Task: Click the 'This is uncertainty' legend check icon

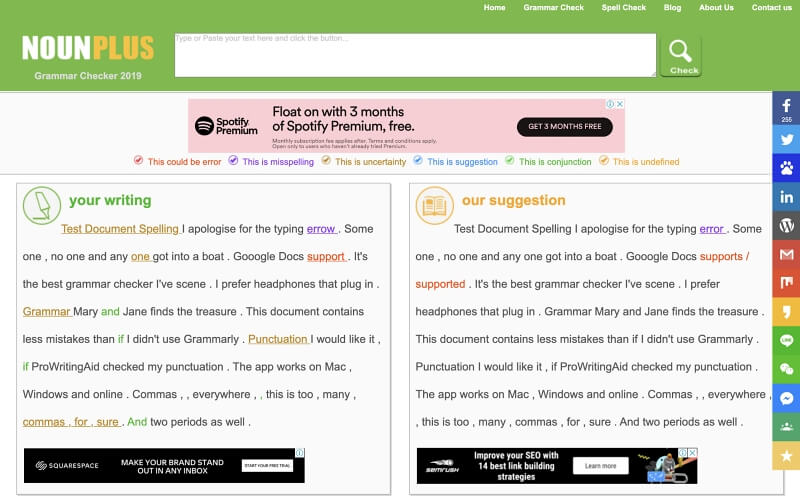Action: coord(326,160)
